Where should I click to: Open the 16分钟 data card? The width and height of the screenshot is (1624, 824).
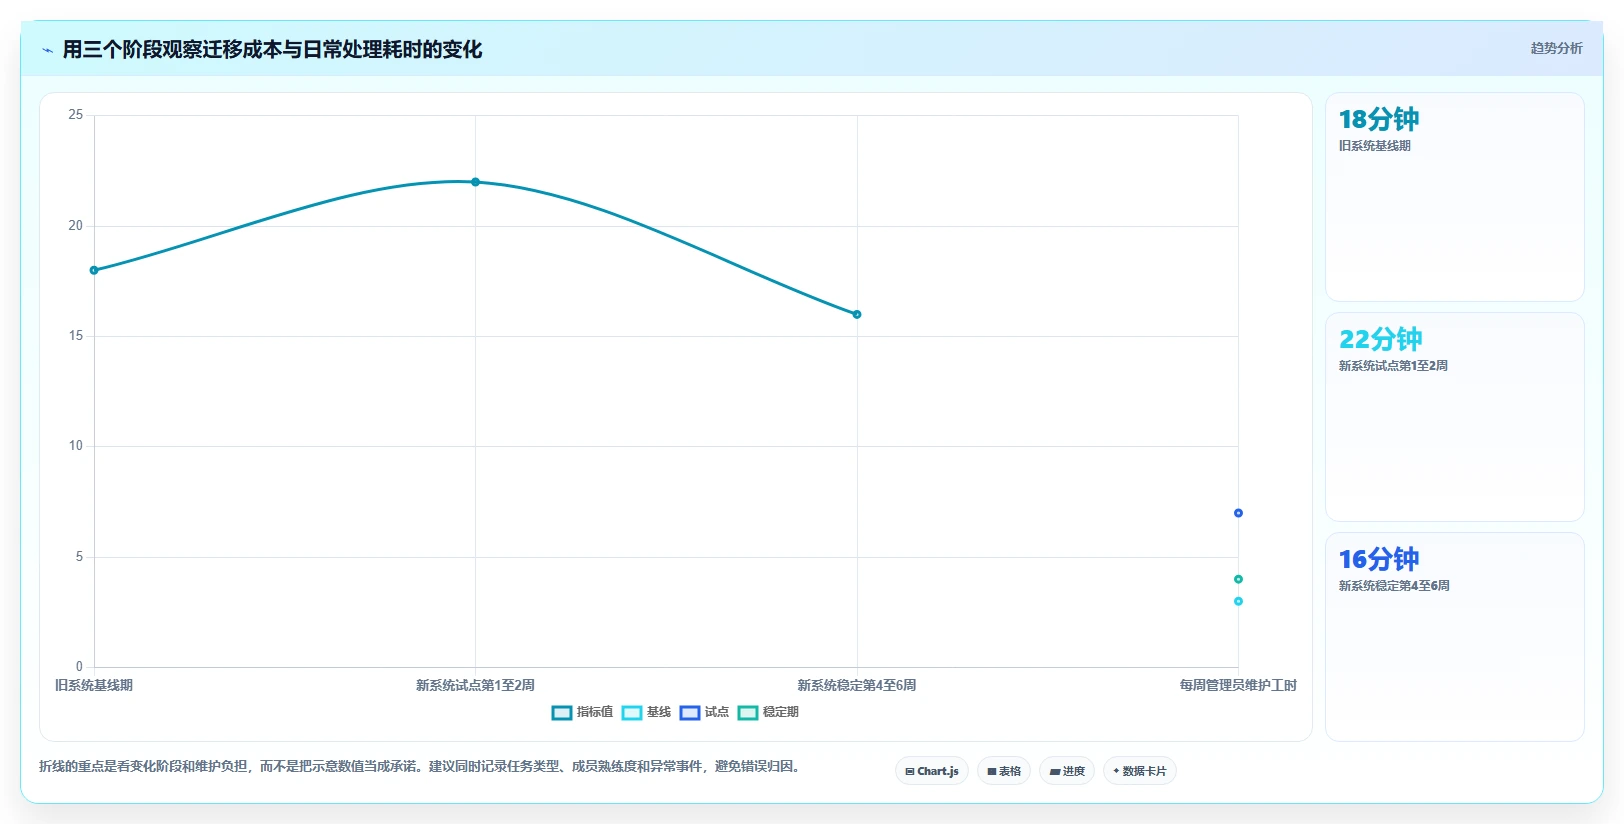[1454, 637]
